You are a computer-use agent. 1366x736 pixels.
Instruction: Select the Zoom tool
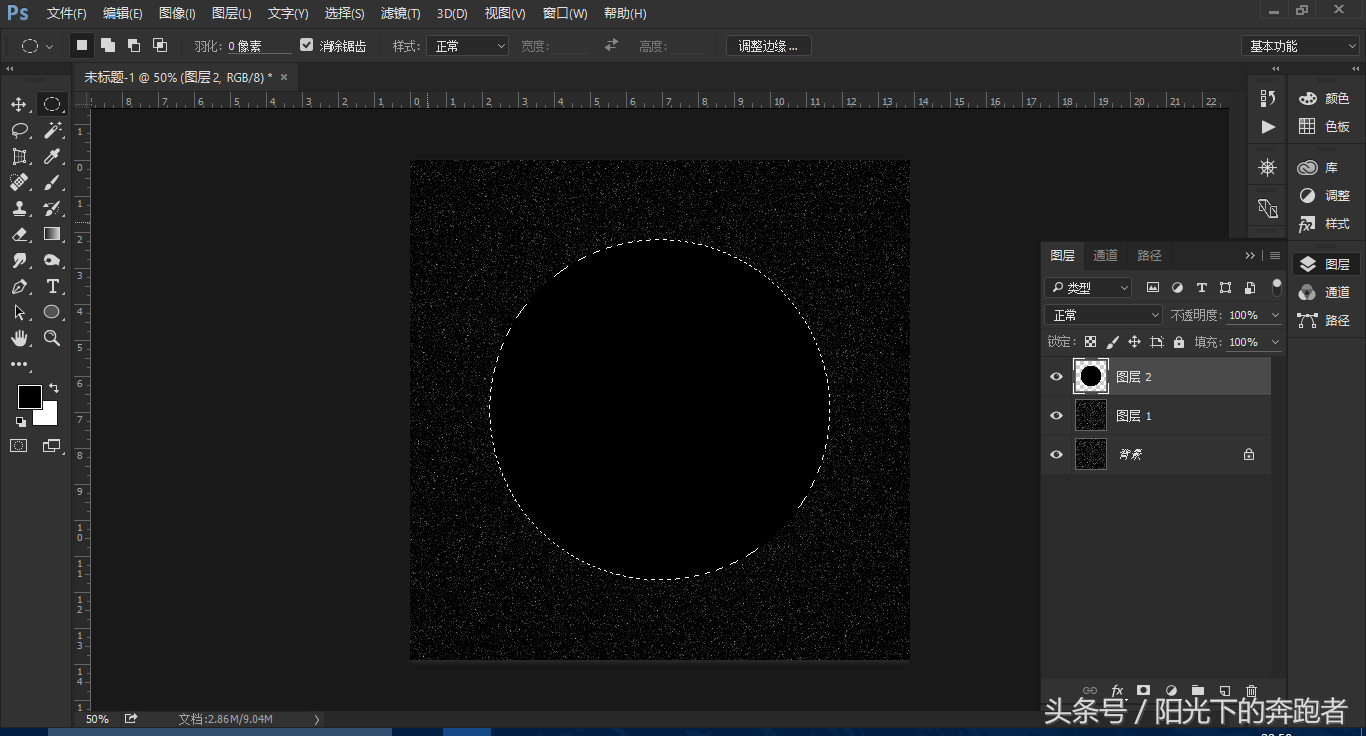click(52, 338)
